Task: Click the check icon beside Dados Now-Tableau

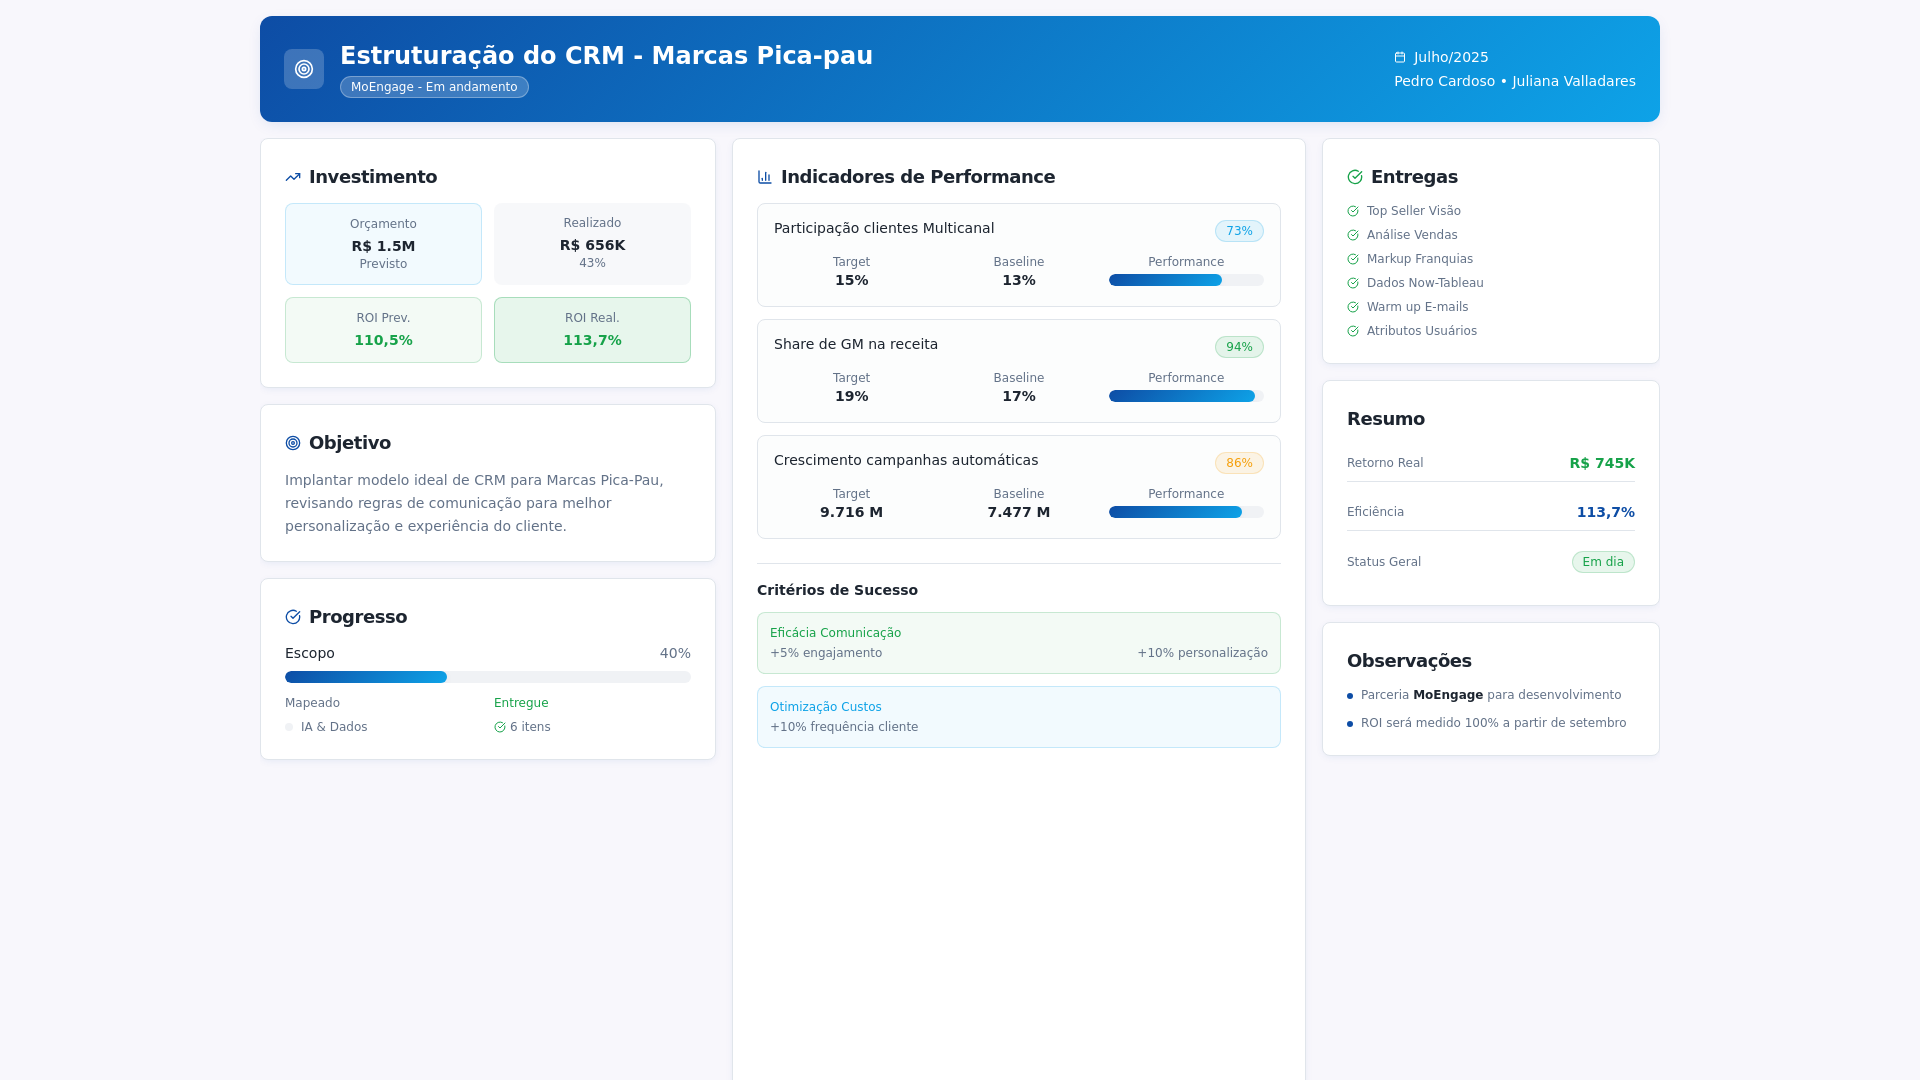Action: (x=1353, y=283)
